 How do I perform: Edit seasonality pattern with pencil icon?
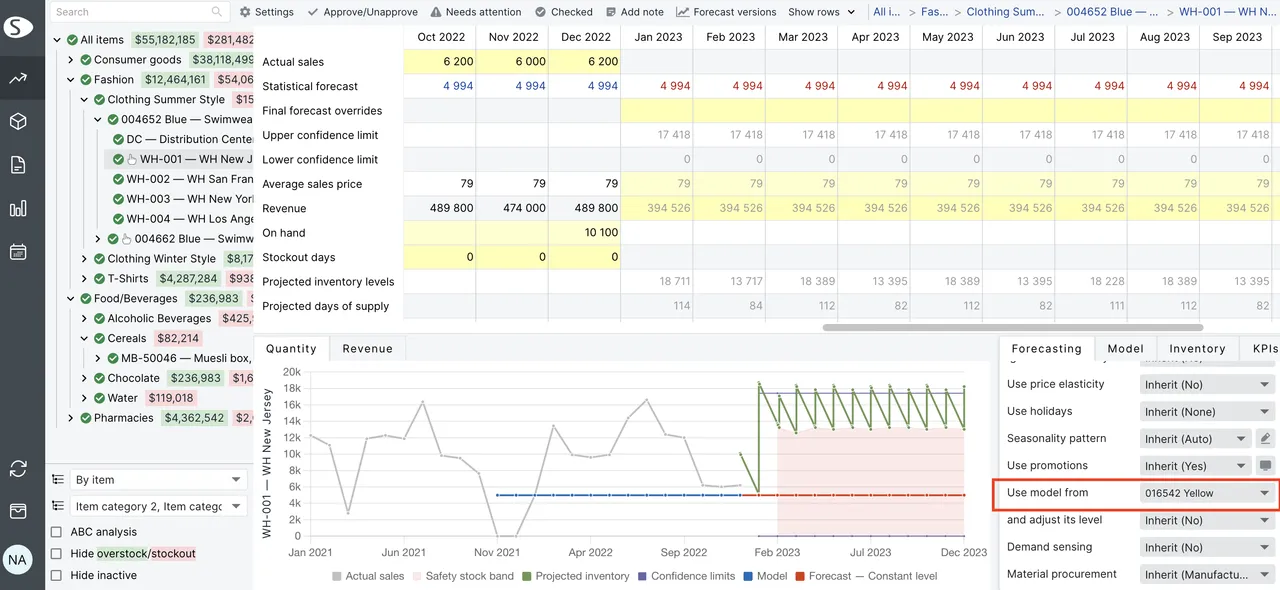1265,438
